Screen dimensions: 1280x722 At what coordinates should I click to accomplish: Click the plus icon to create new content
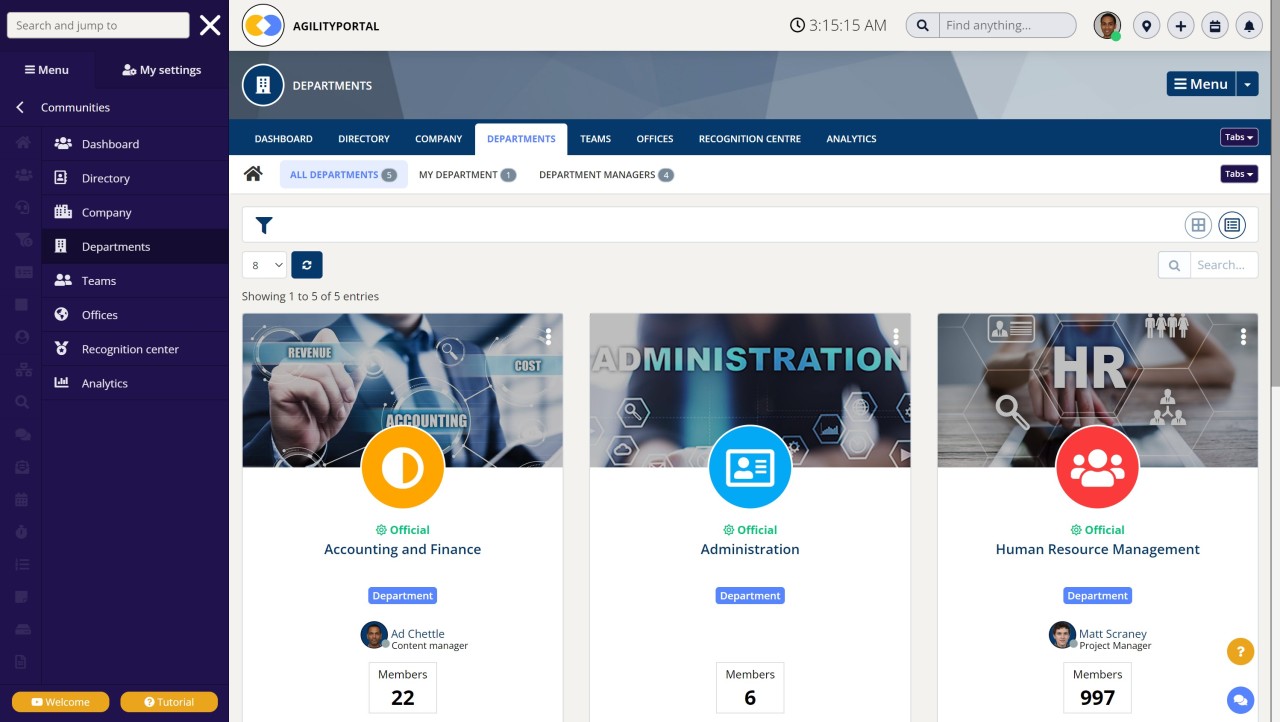[x=1180, y=25]
